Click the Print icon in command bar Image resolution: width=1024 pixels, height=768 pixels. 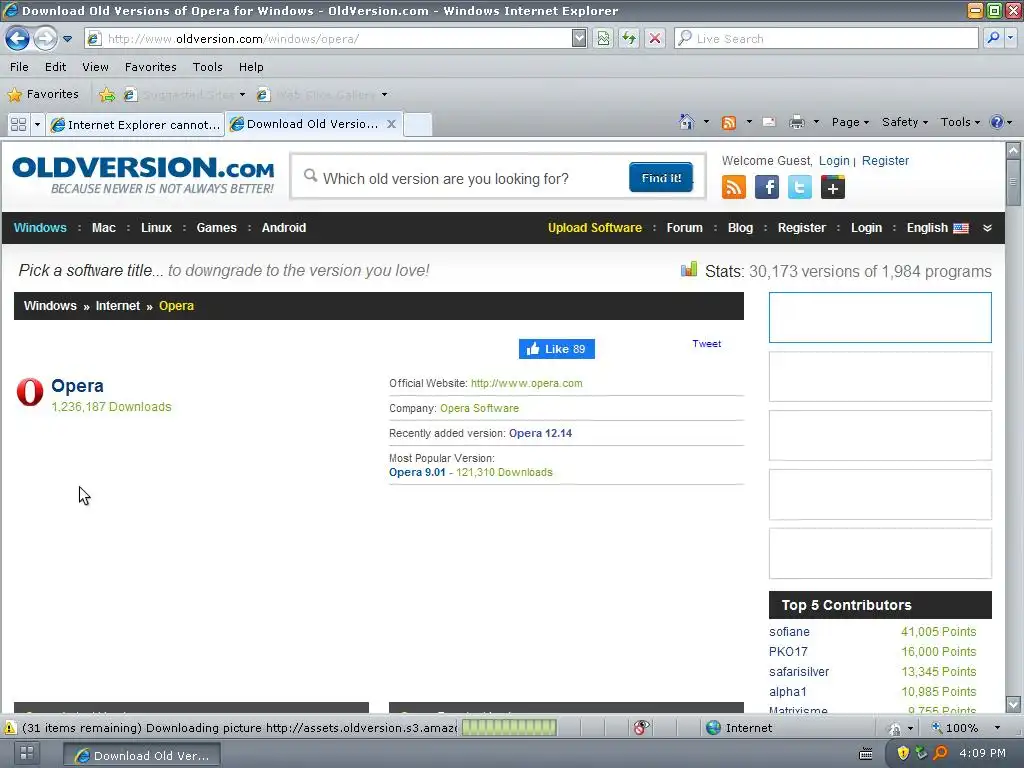coord(796,122)
